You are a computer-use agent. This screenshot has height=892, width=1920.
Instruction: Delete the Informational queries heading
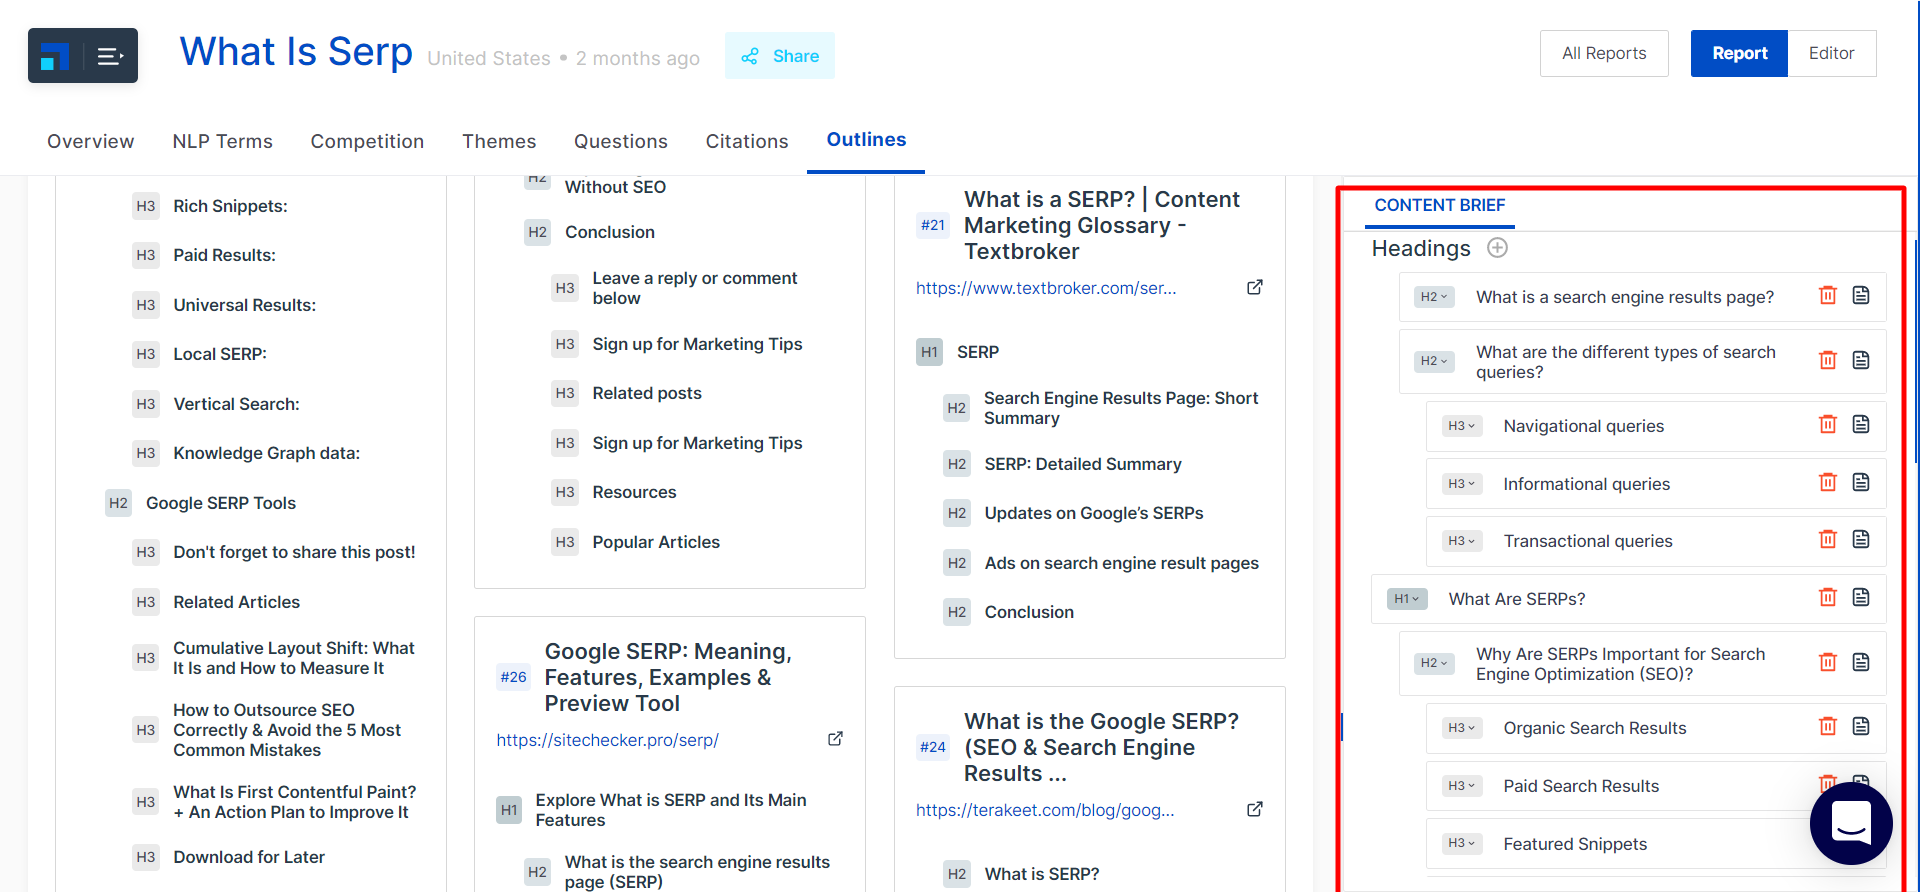coord(1828,482)
